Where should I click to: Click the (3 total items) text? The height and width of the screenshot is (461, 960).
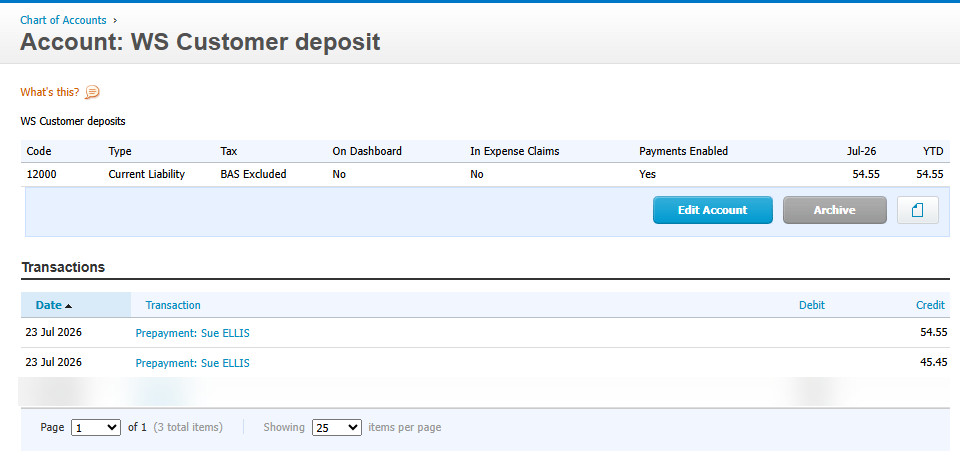pos(188,427)
